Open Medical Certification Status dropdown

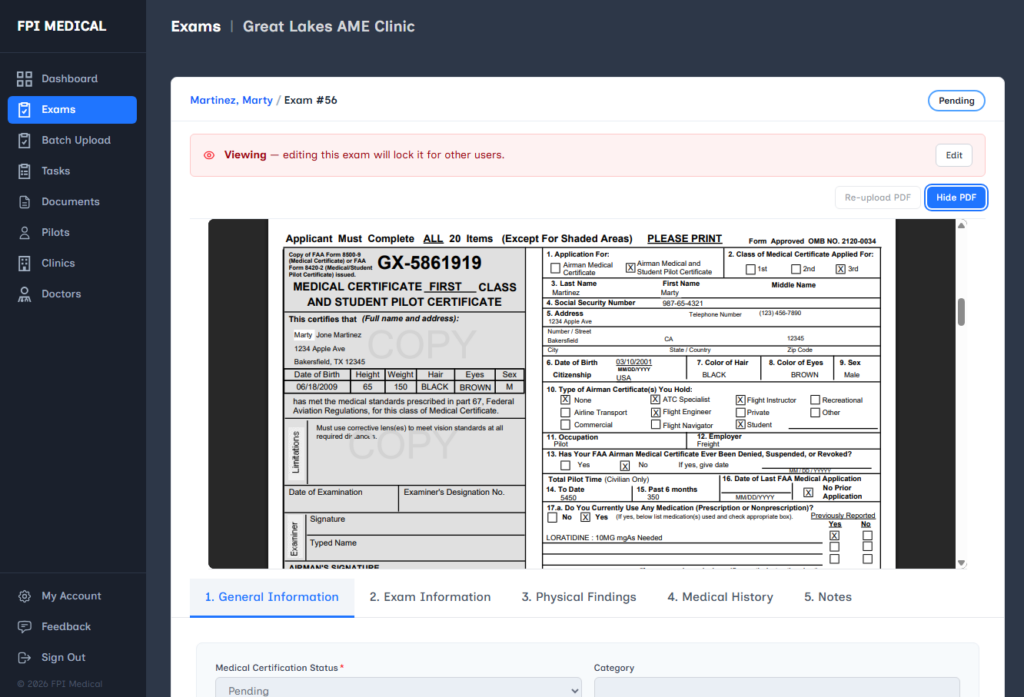coord(398,688)
